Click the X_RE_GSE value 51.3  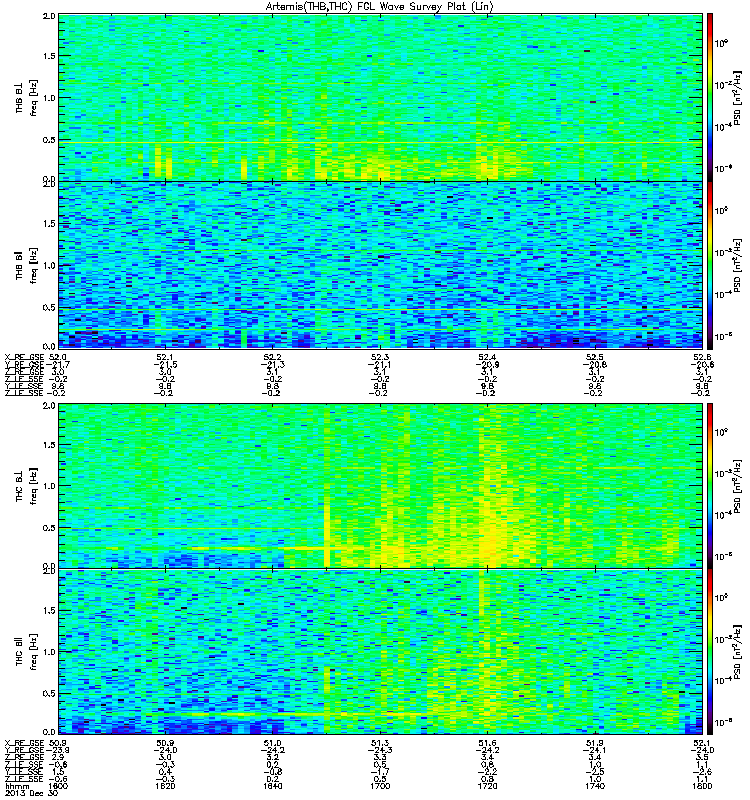380,743
